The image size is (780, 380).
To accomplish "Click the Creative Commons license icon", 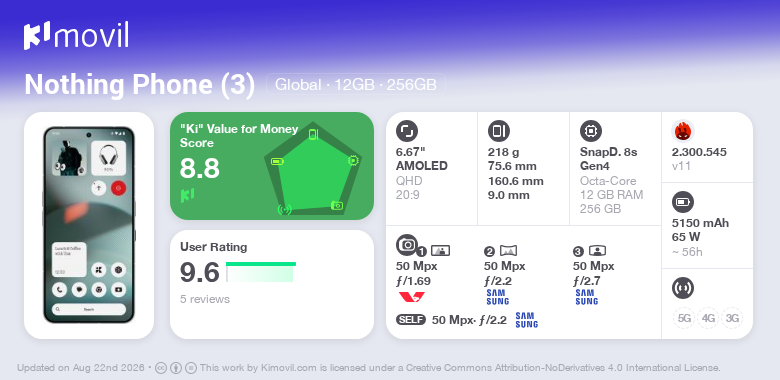I will pyautogui.click(x=161, y=369).
